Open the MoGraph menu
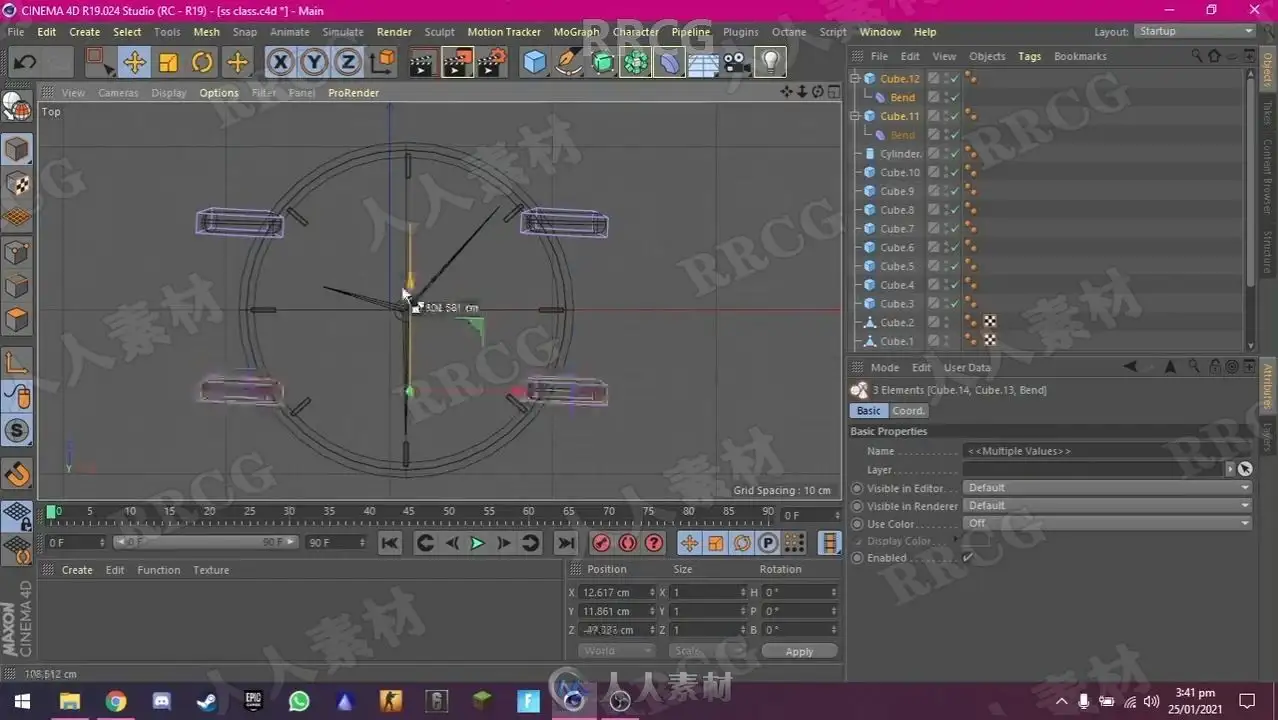 576,32
